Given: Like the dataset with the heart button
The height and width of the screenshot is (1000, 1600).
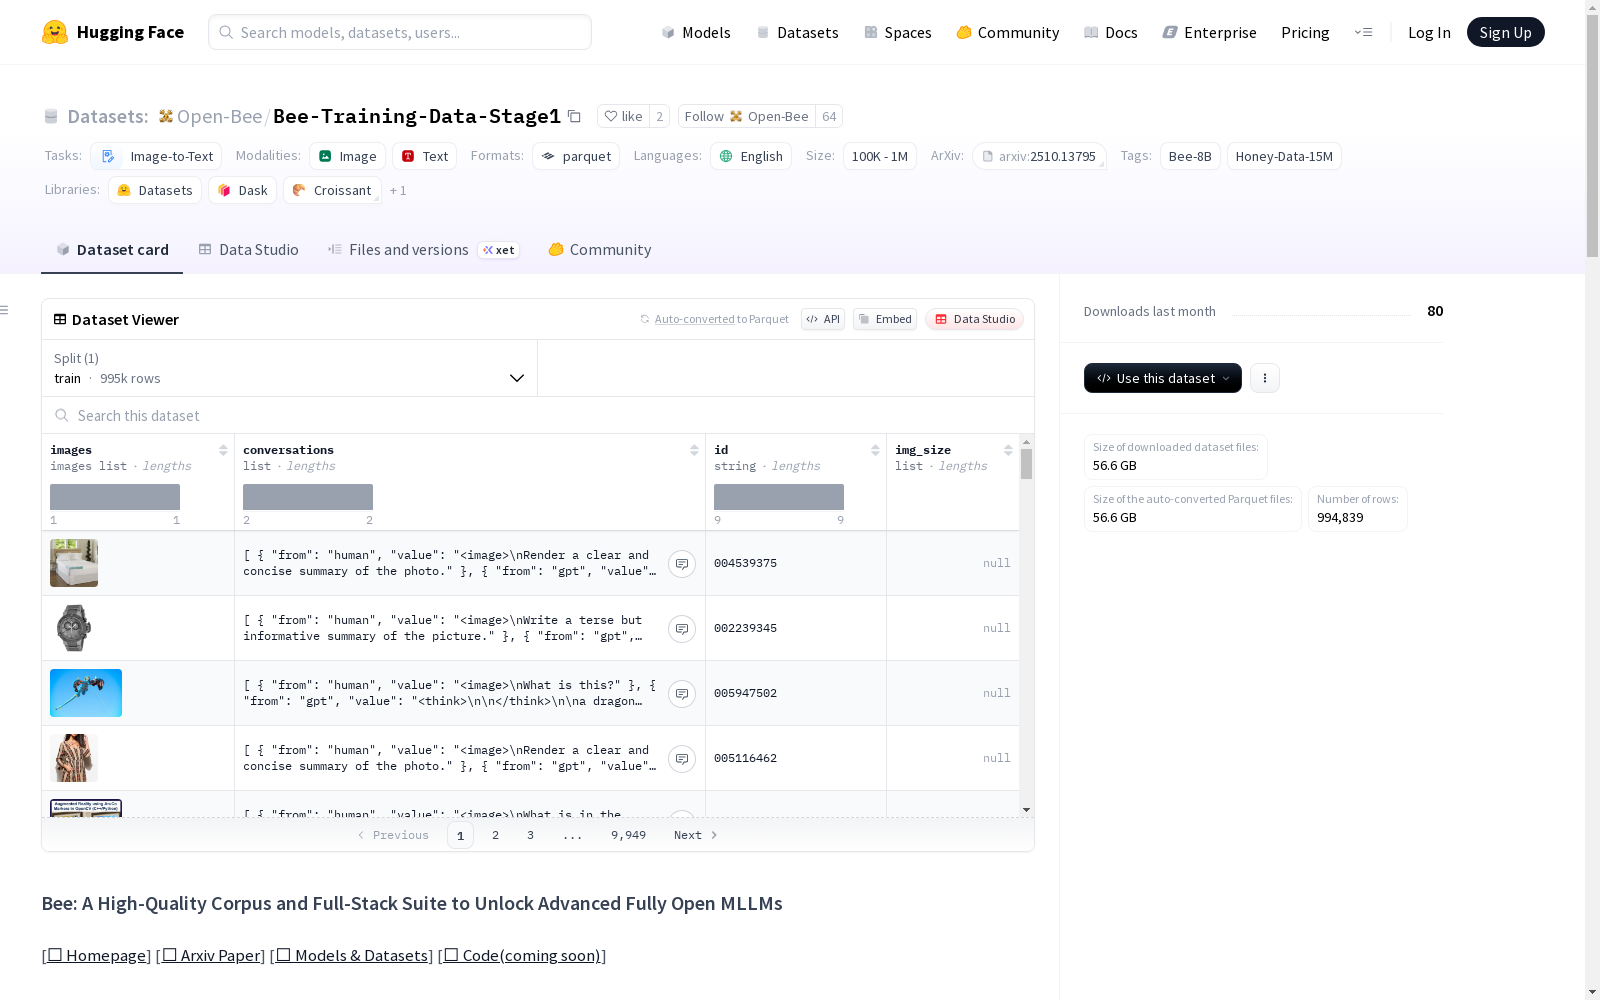Looking at the screenshot, I should tap(623, 116).
